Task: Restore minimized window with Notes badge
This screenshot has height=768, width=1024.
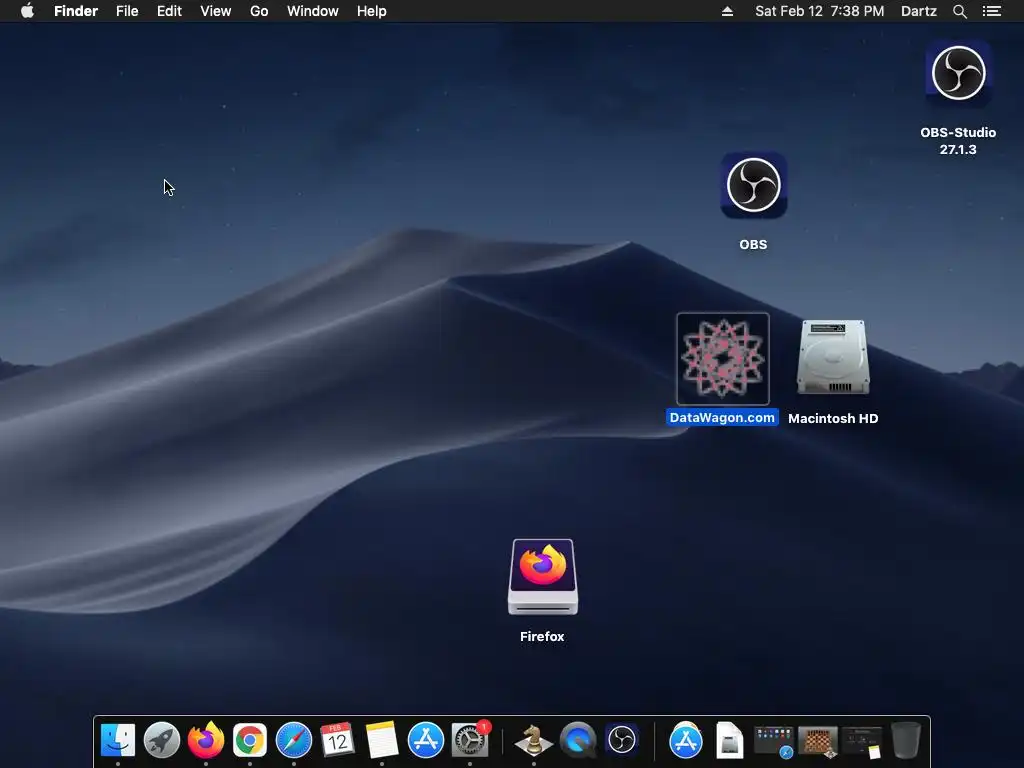Action: tap(862, 743)
